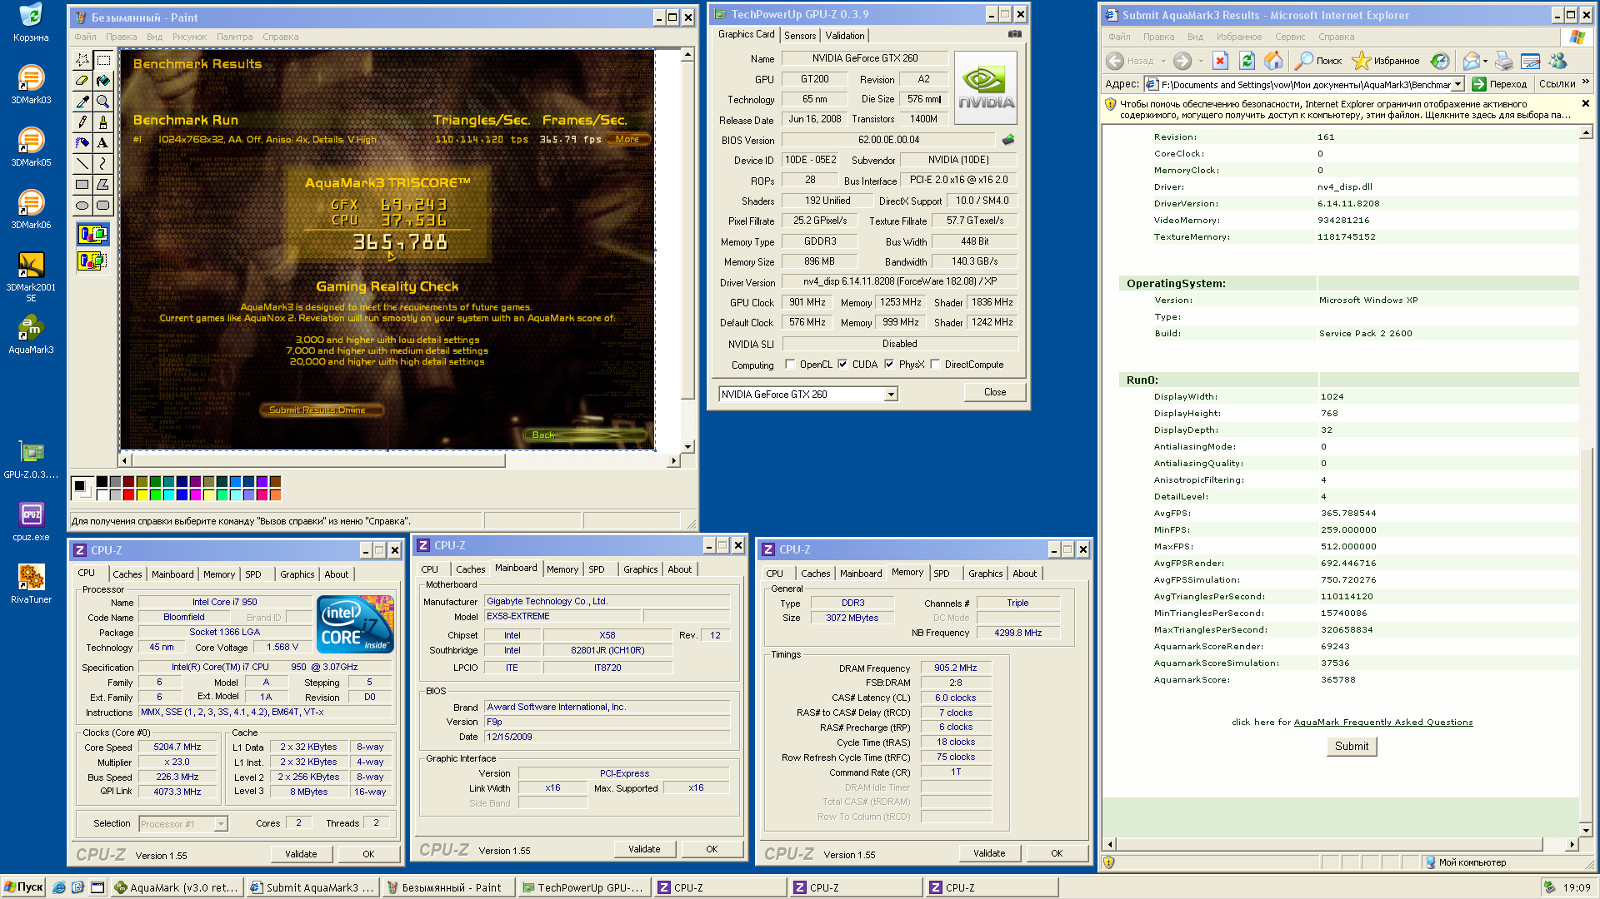Click the Stop icon in Internet Explorer

(x=1220, y=61)
